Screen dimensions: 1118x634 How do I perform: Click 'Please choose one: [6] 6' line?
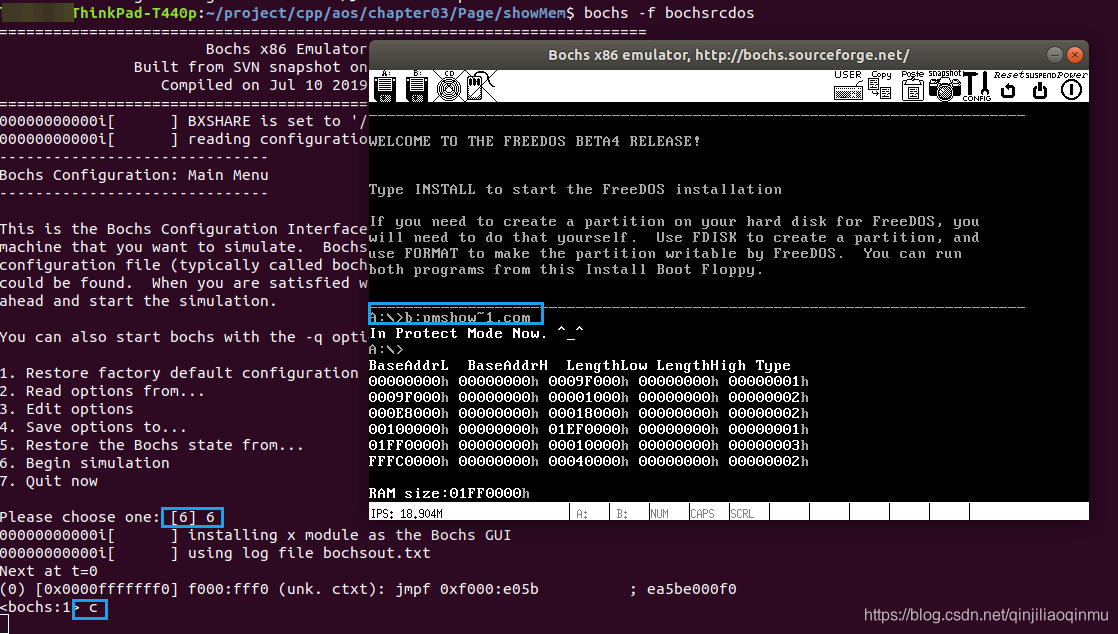coord(108,517)
